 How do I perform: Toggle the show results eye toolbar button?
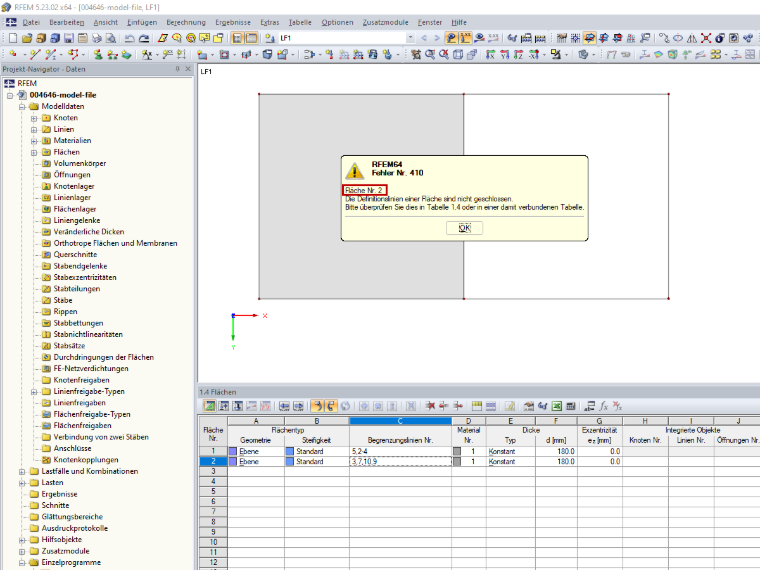(479, 38)
